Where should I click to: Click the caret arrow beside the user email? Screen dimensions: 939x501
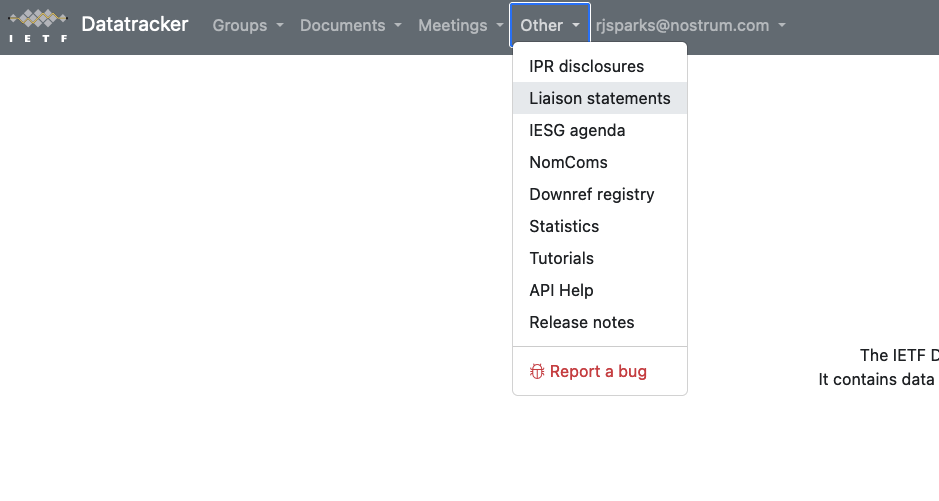[x=782, y=25]
